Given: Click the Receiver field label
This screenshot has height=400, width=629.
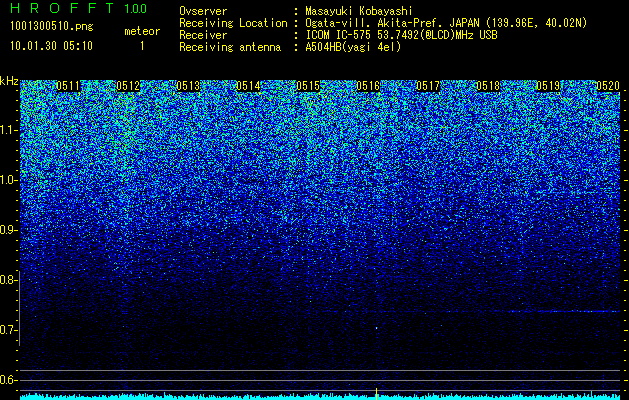Looking at the screenshot, I should [203, 35].
